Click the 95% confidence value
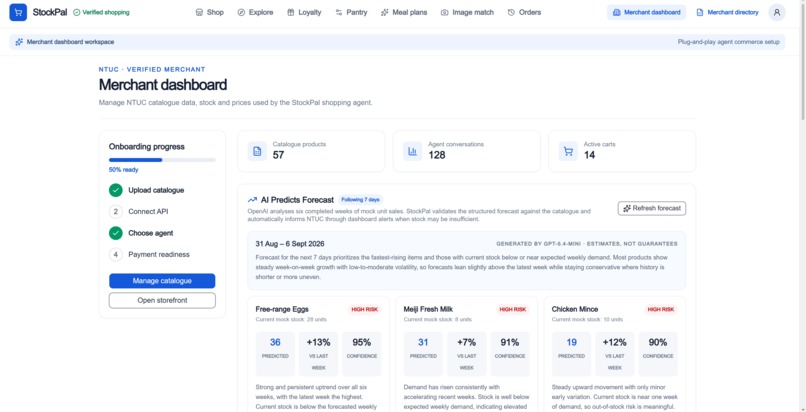The image size is (806, 412). (x=361, y=343)
